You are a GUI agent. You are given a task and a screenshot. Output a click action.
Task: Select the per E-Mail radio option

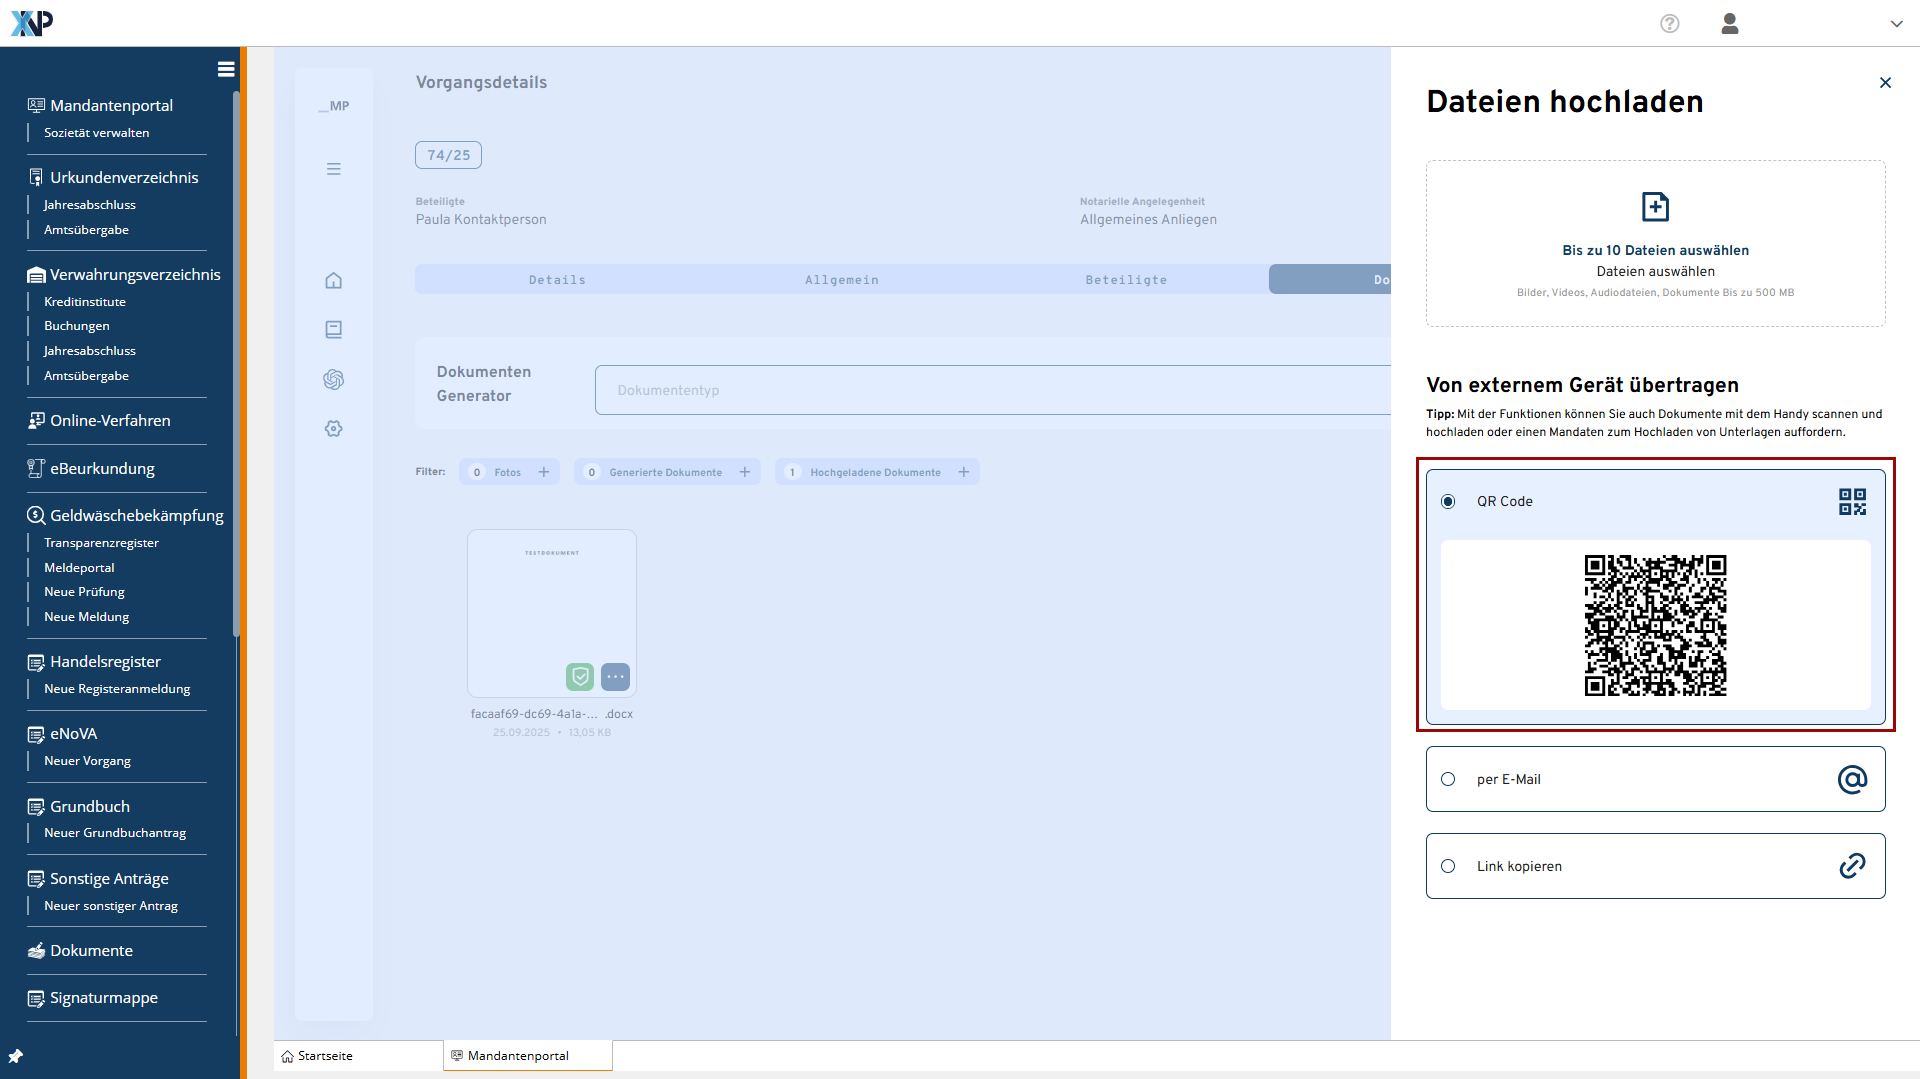click(1448, 779)
